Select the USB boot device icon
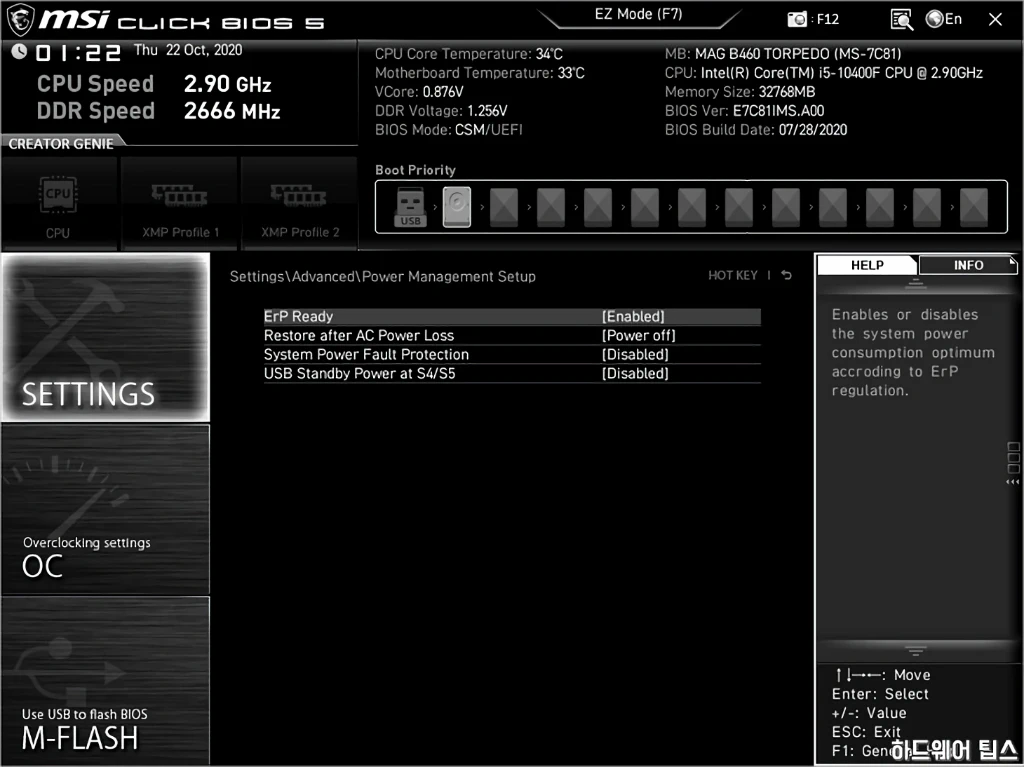This screenshot has height=767, width=1024. [x=410, y=207]
